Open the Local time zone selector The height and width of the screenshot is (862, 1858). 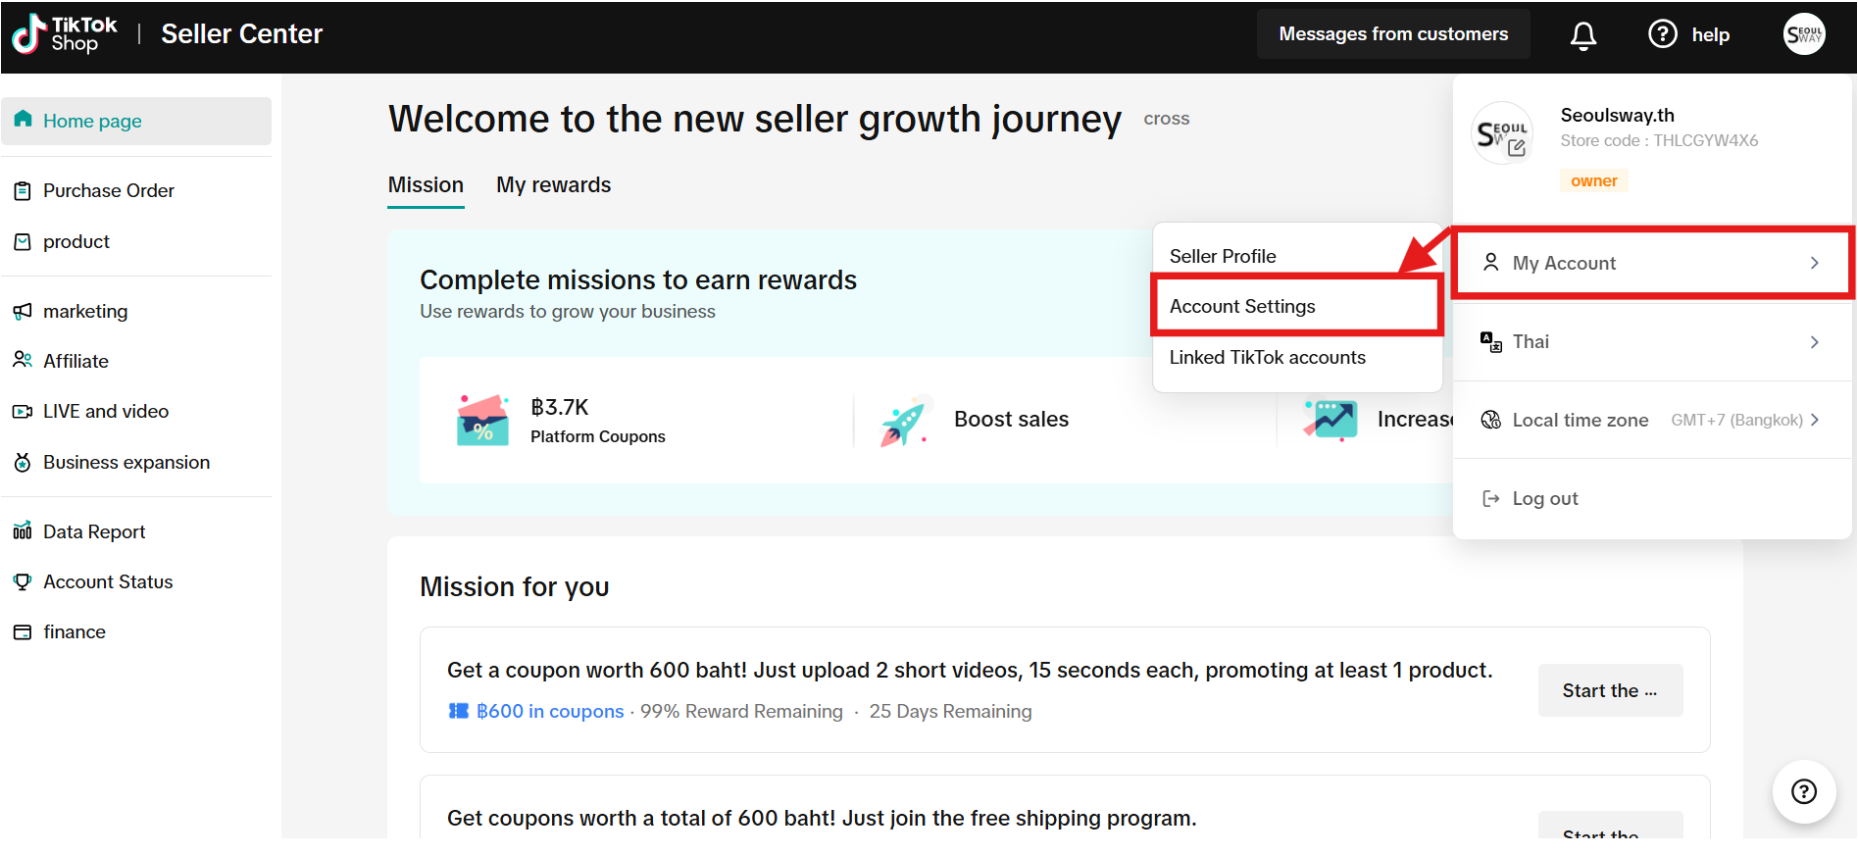click(x=1652, y=420)
